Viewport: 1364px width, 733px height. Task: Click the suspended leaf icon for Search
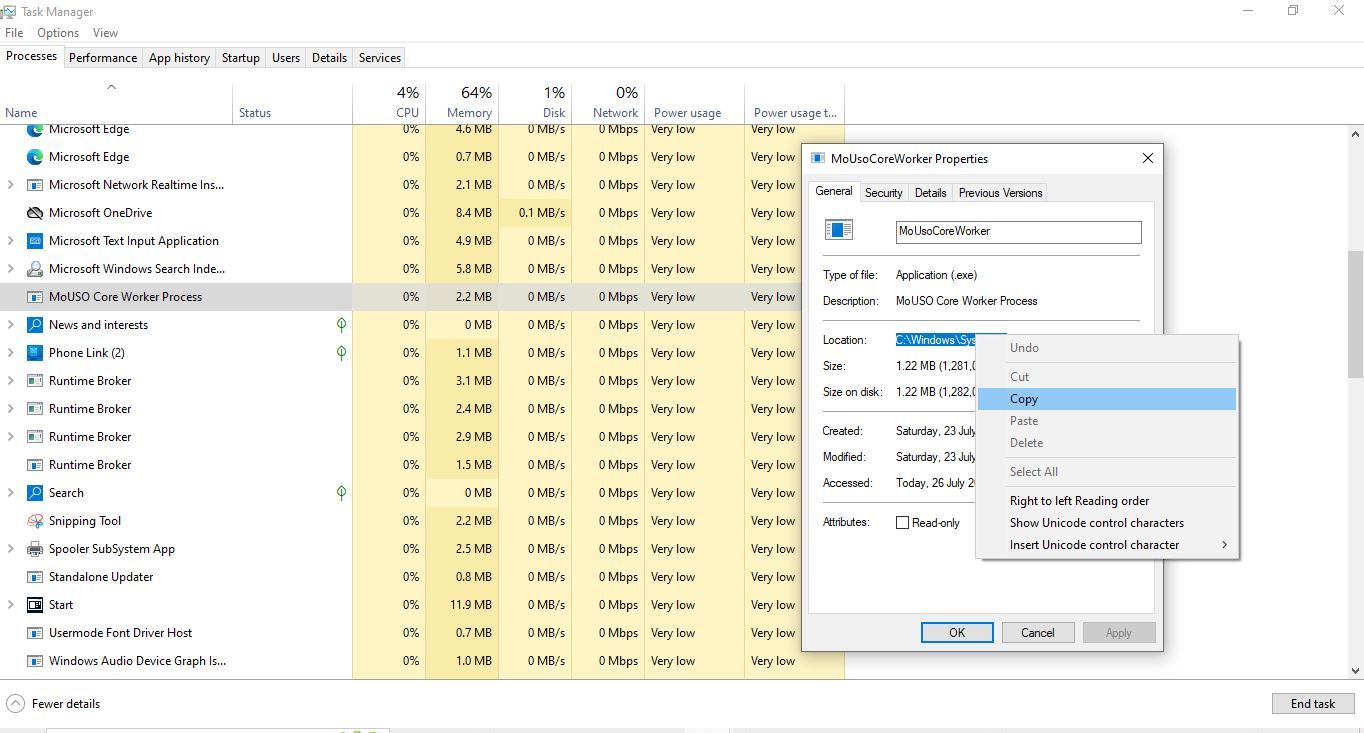(x=341, y=493)
